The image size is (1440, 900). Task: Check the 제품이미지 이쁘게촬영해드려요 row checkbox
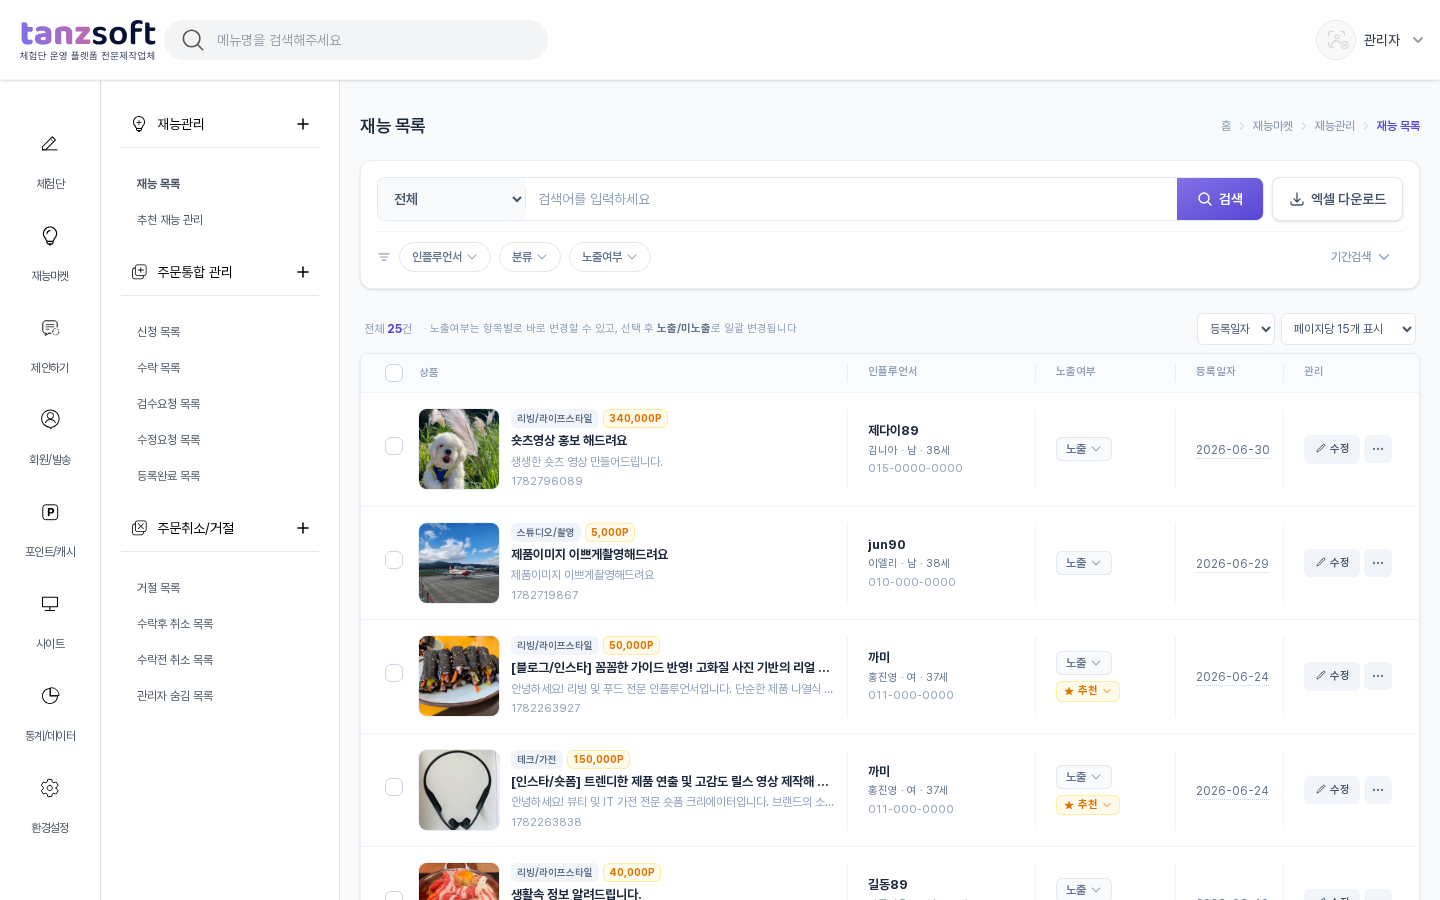[394, 560]
